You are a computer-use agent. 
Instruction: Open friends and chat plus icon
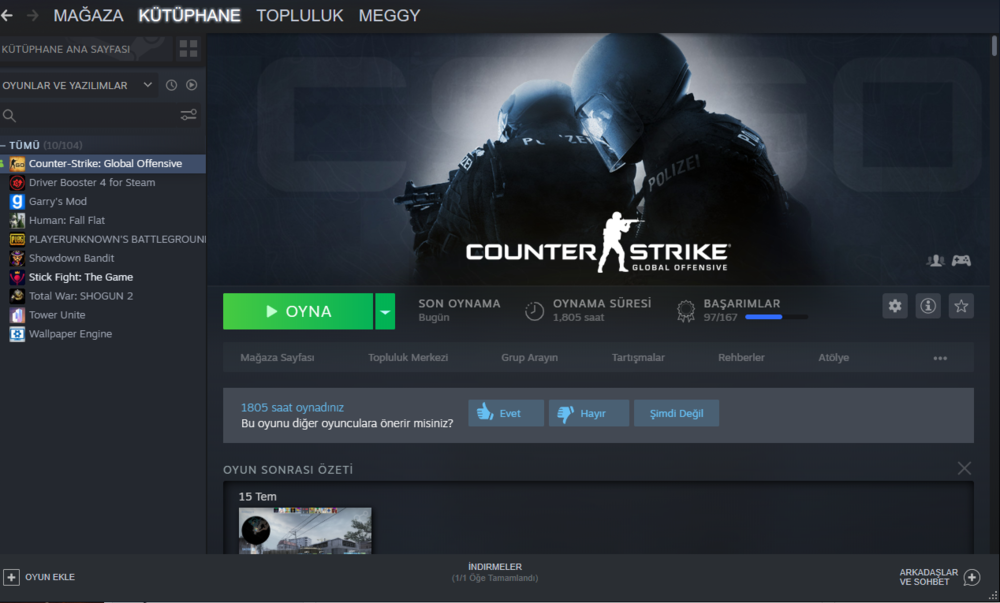[972, 578]
